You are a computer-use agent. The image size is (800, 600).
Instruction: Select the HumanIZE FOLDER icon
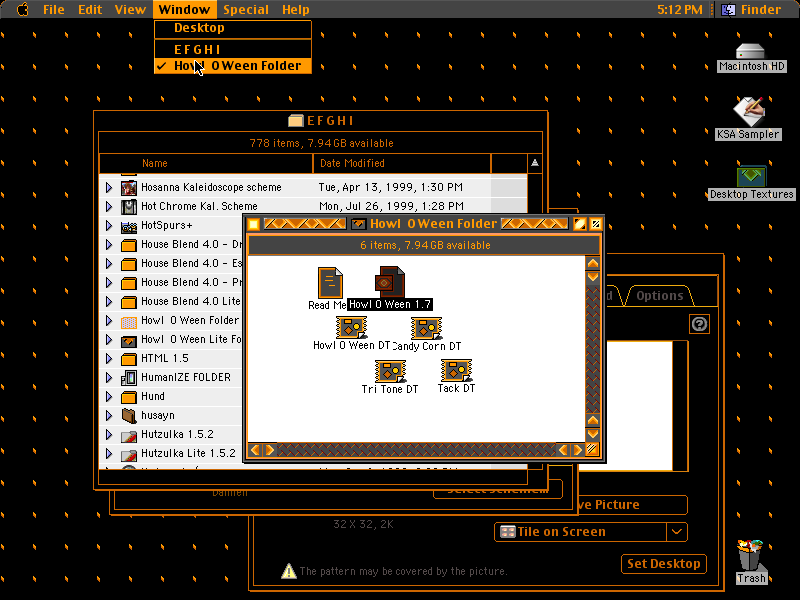(x=129, y=378)
